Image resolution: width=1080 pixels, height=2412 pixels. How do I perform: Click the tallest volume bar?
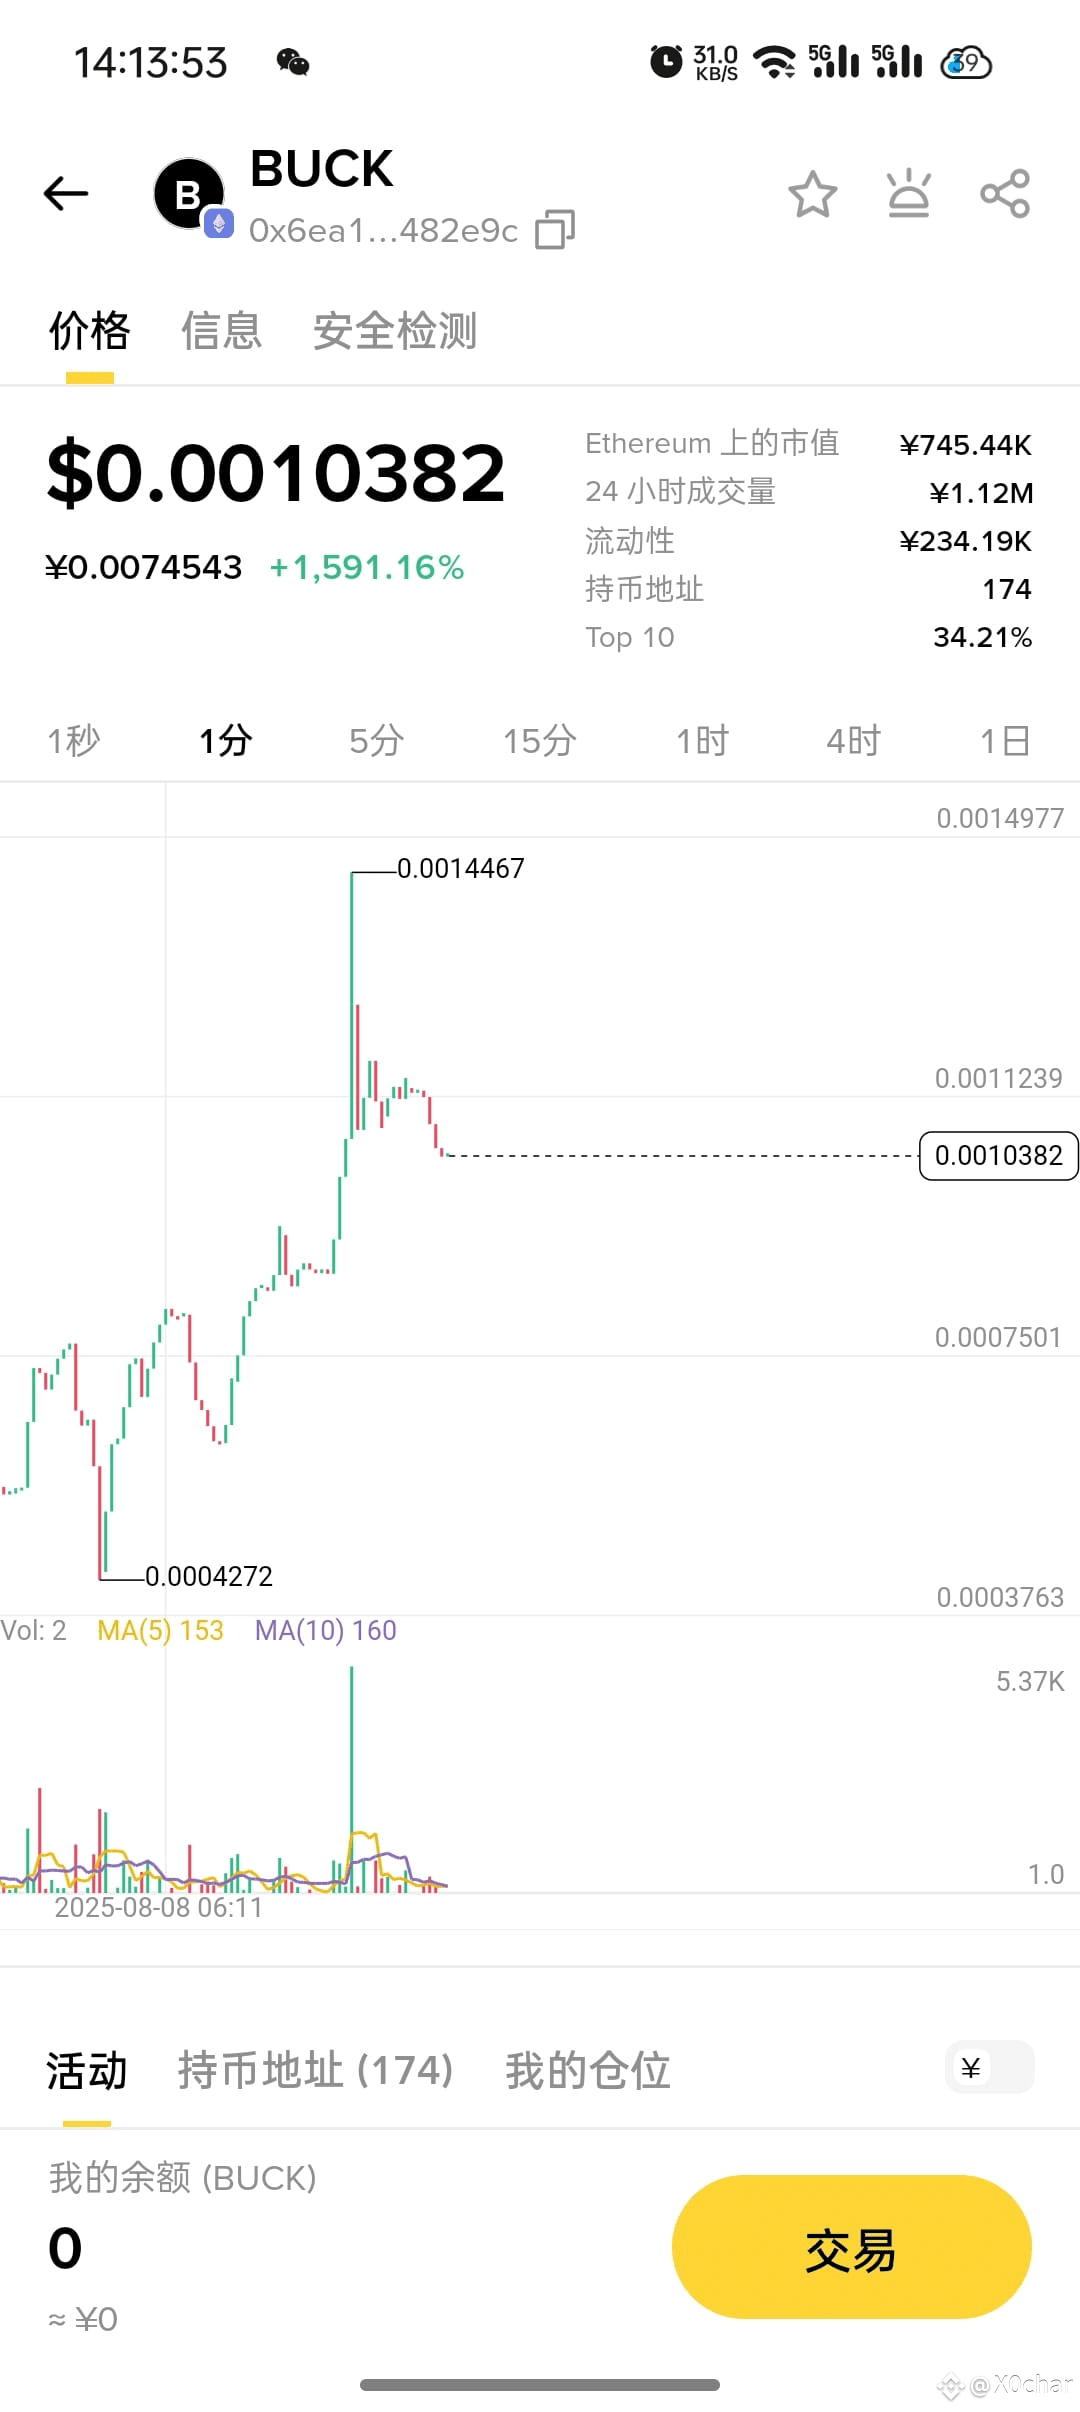(352, 1780)
